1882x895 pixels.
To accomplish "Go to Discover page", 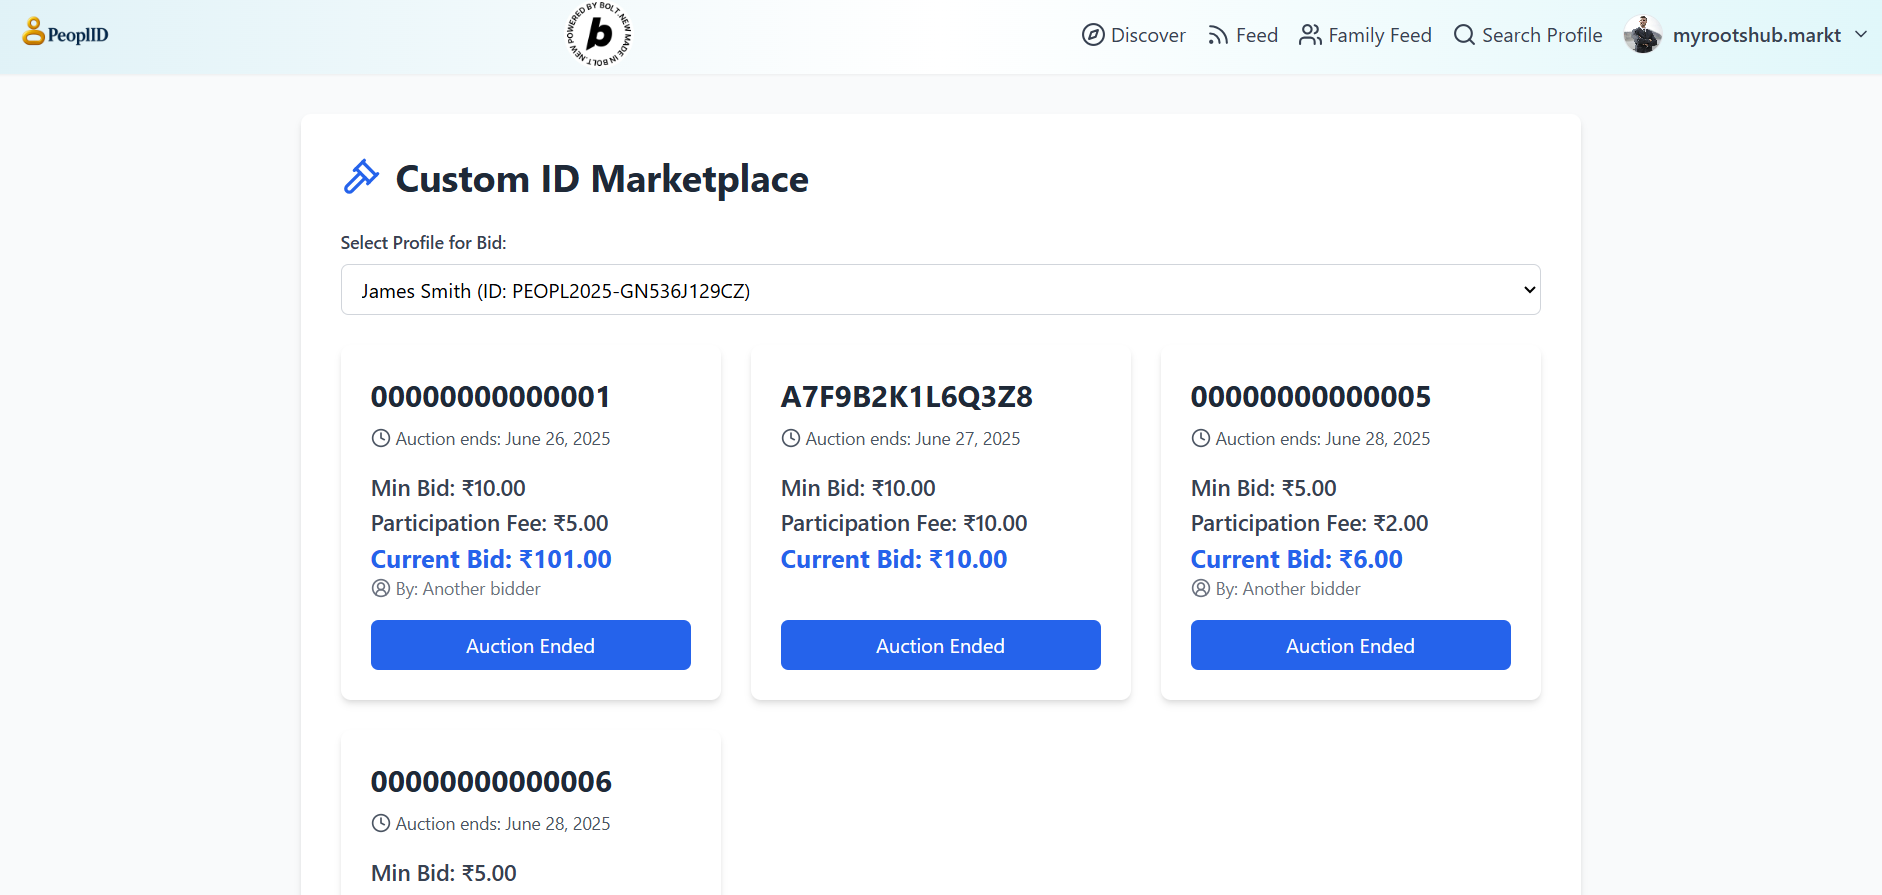I will [x=1134, y=35].
